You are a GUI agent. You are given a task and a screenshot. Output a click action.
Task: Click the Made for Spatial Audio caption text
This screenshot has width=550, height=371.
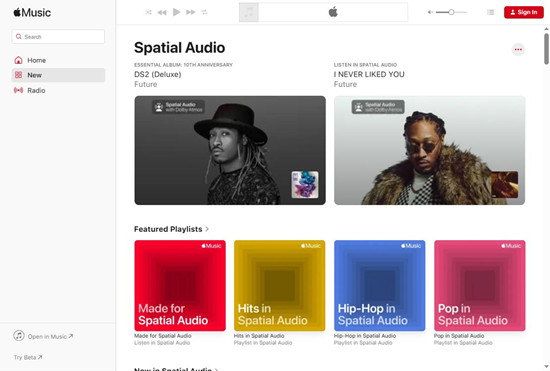point(163,336)
